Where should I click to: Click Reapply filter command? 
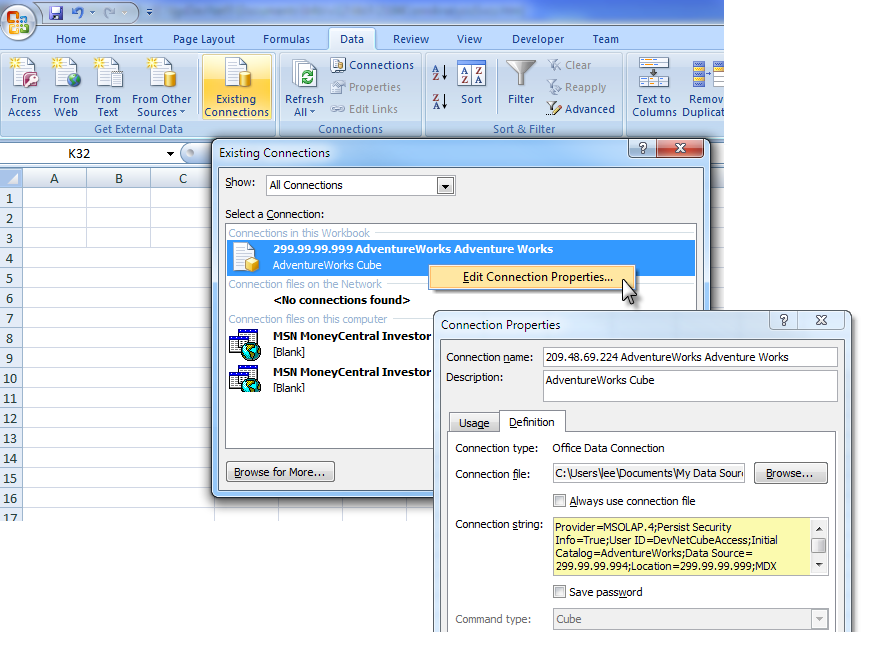(x=576, y=87)
